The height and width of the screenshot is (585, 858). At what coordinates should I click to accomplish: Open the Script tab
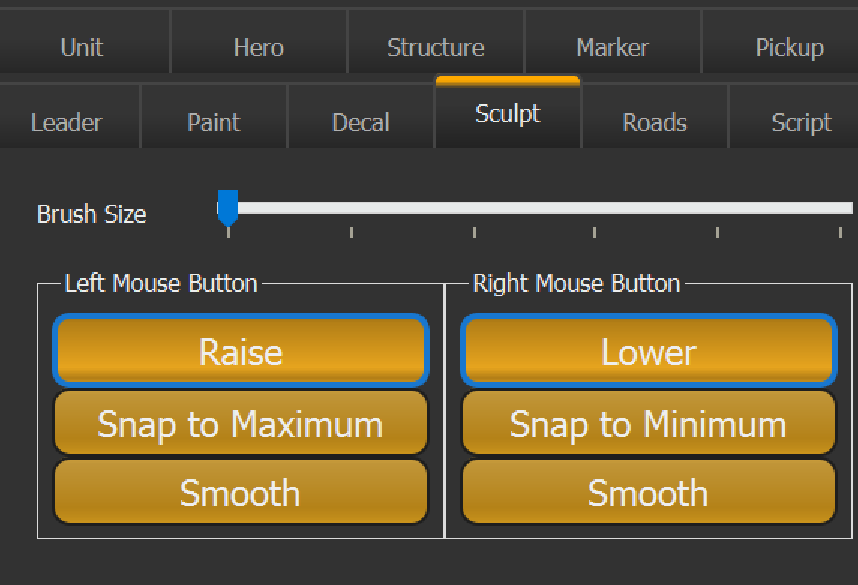[801, 122]
